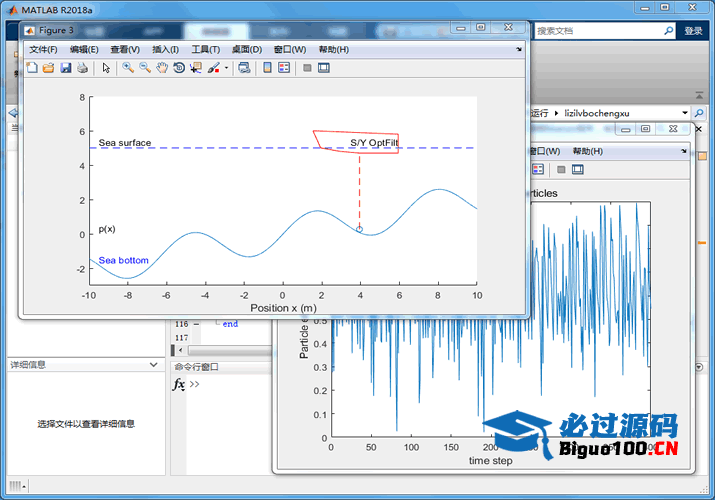Click the 登录 sign-in button

[x=693, y=31]
